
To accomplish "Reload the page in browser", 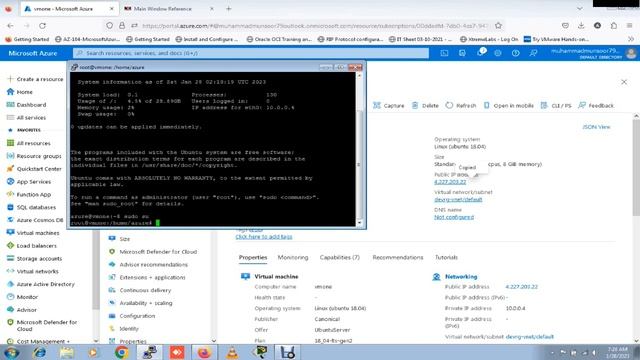I will pos(42,26).
